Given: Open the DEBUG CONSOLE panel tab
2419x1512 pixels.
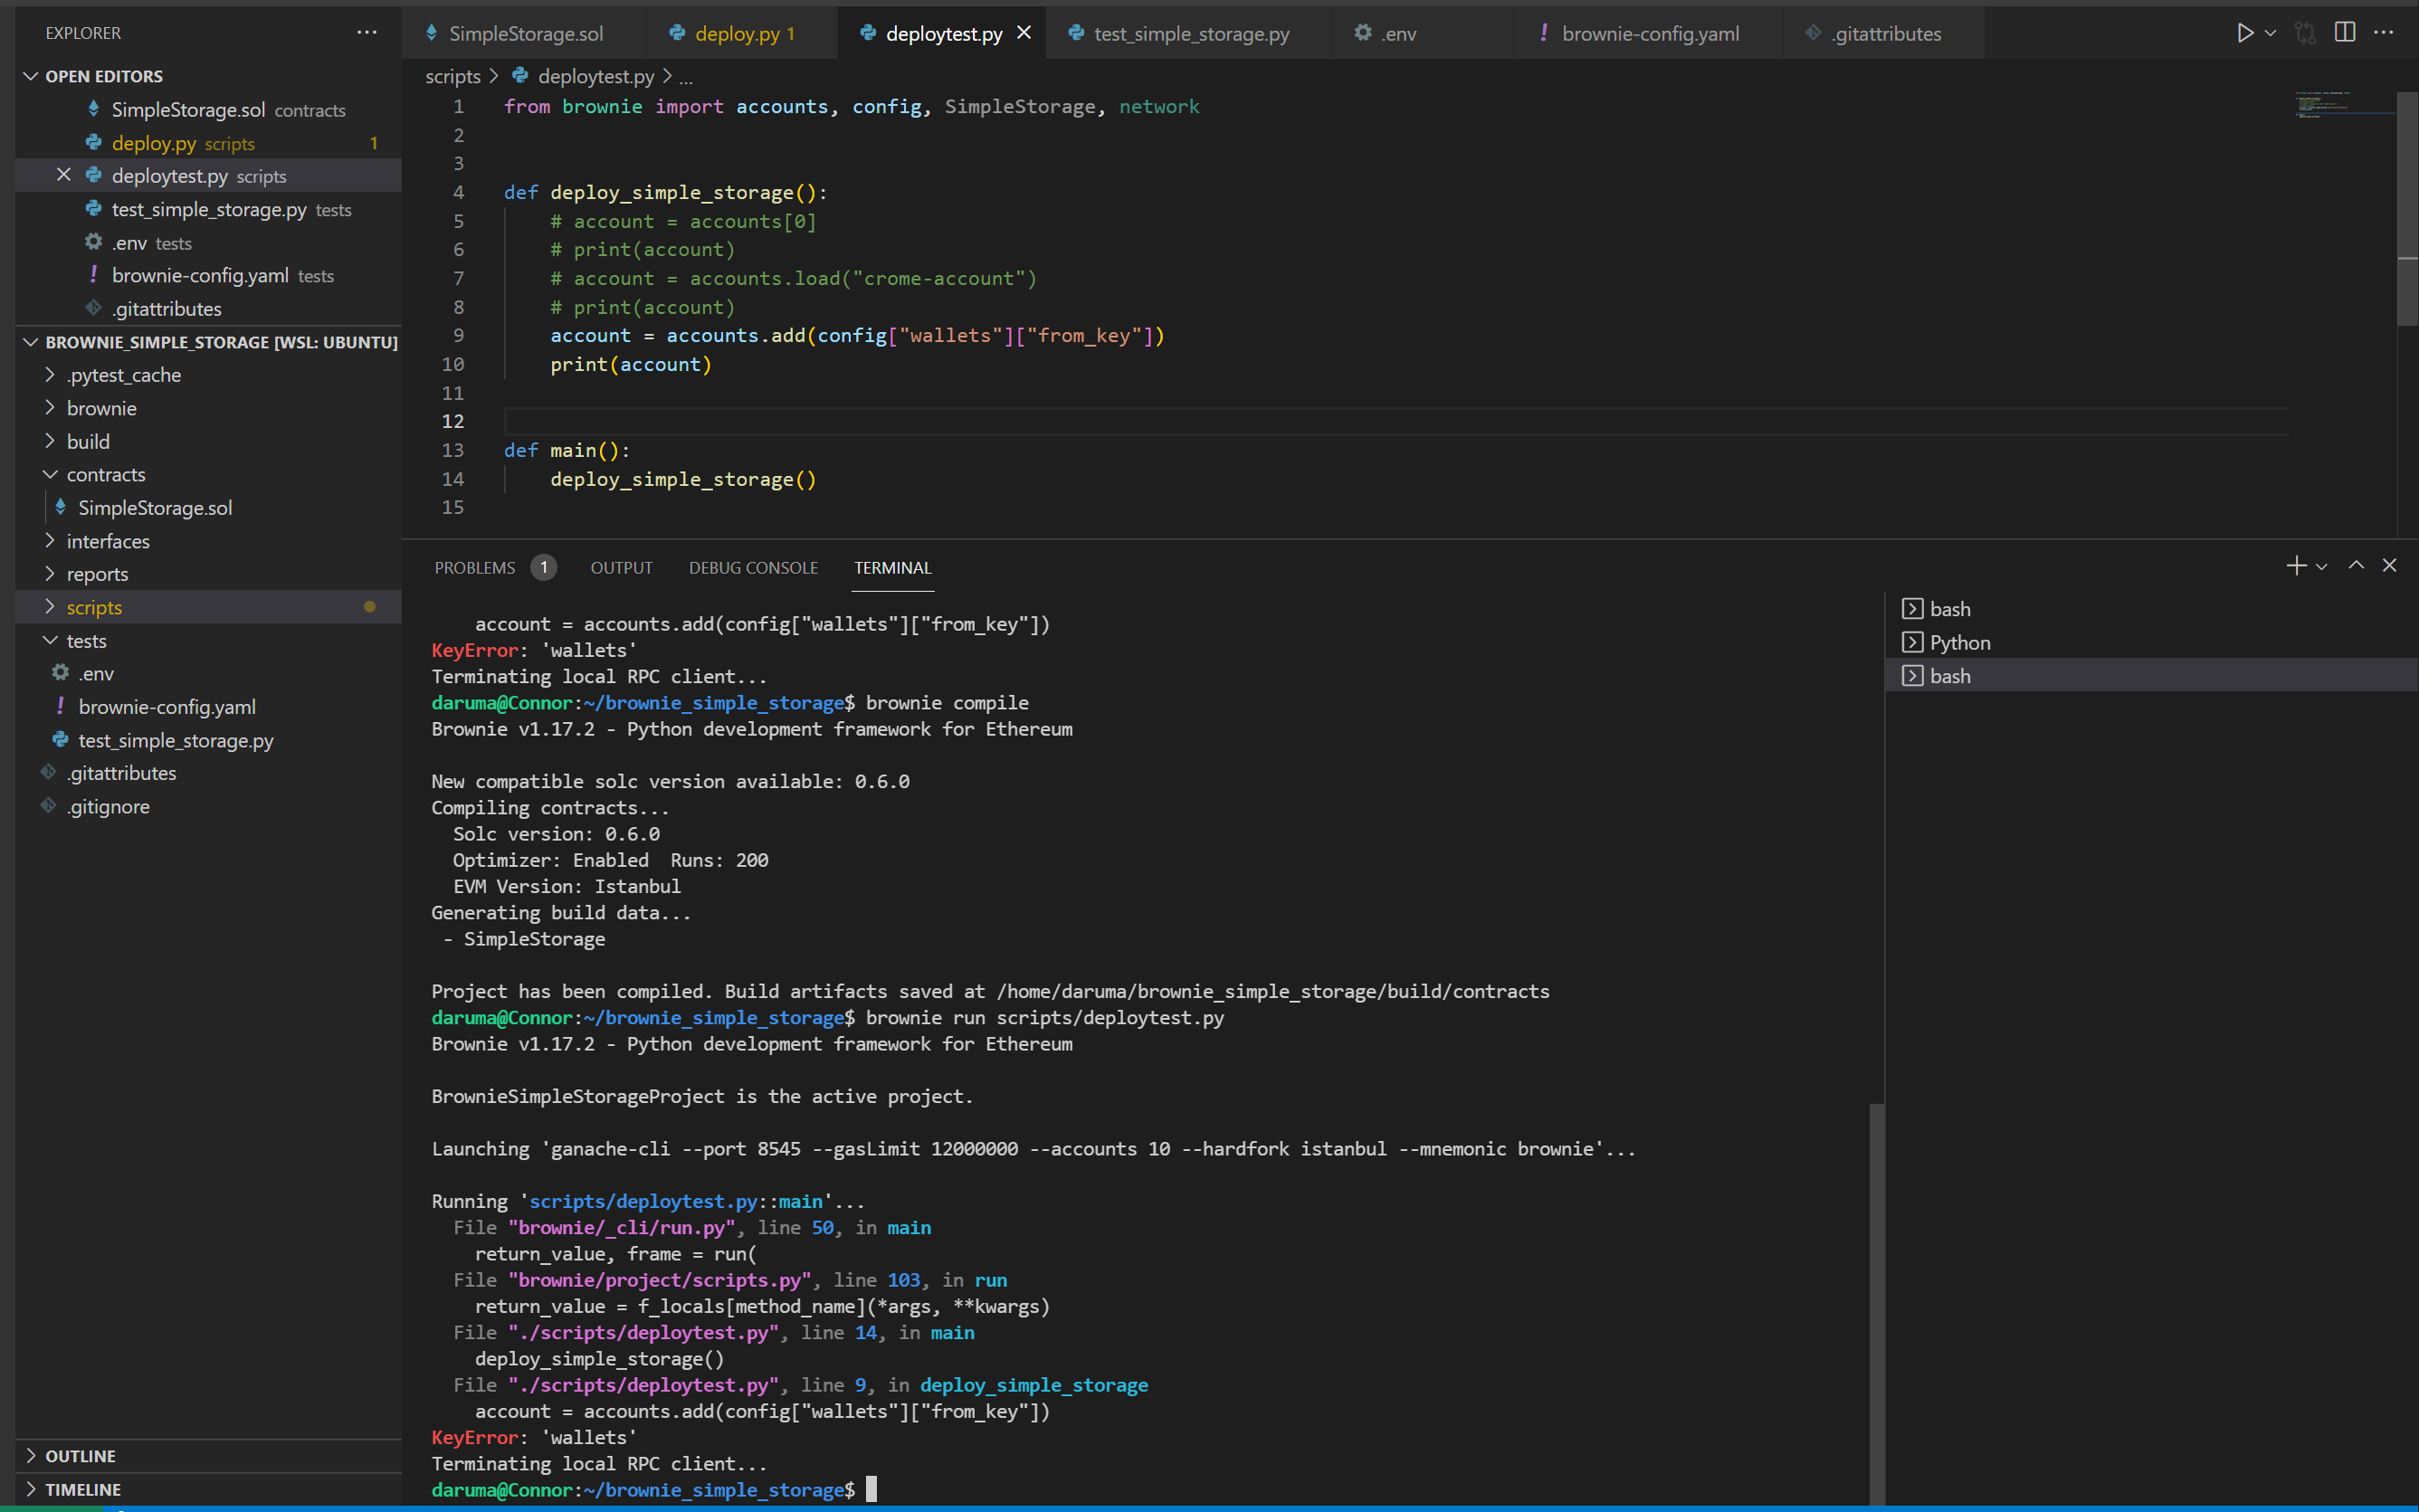Looking at the screenshot, I should point(752,567).
